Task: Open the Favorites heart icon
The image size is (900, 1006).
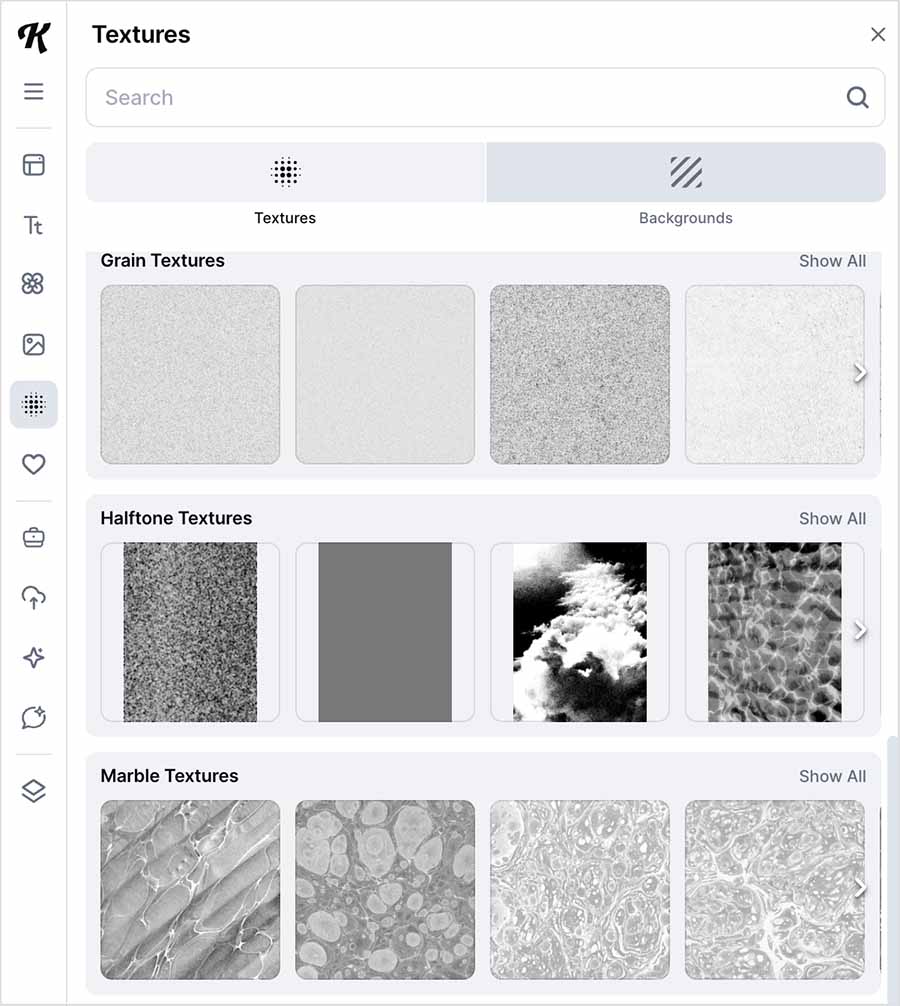Action: click(x=34, y=464)
